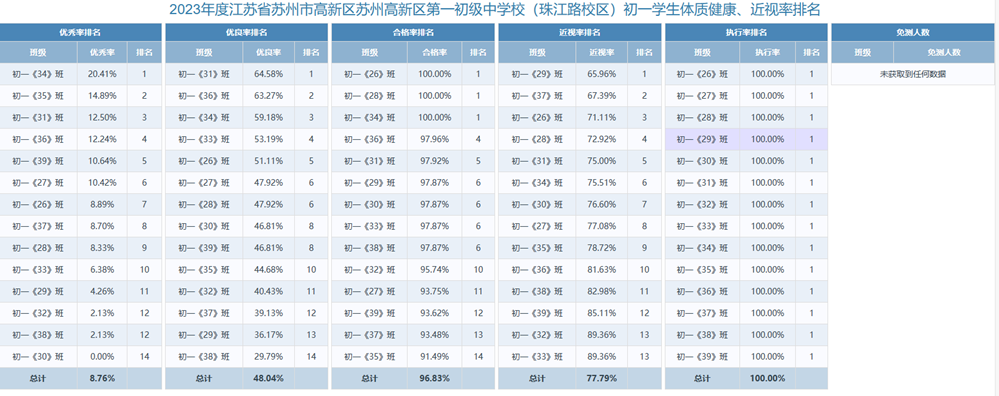Click 初一《31》班 in 优良率排名 table
The height and width of the screenshot is (396, 999).
pos(204,74)
